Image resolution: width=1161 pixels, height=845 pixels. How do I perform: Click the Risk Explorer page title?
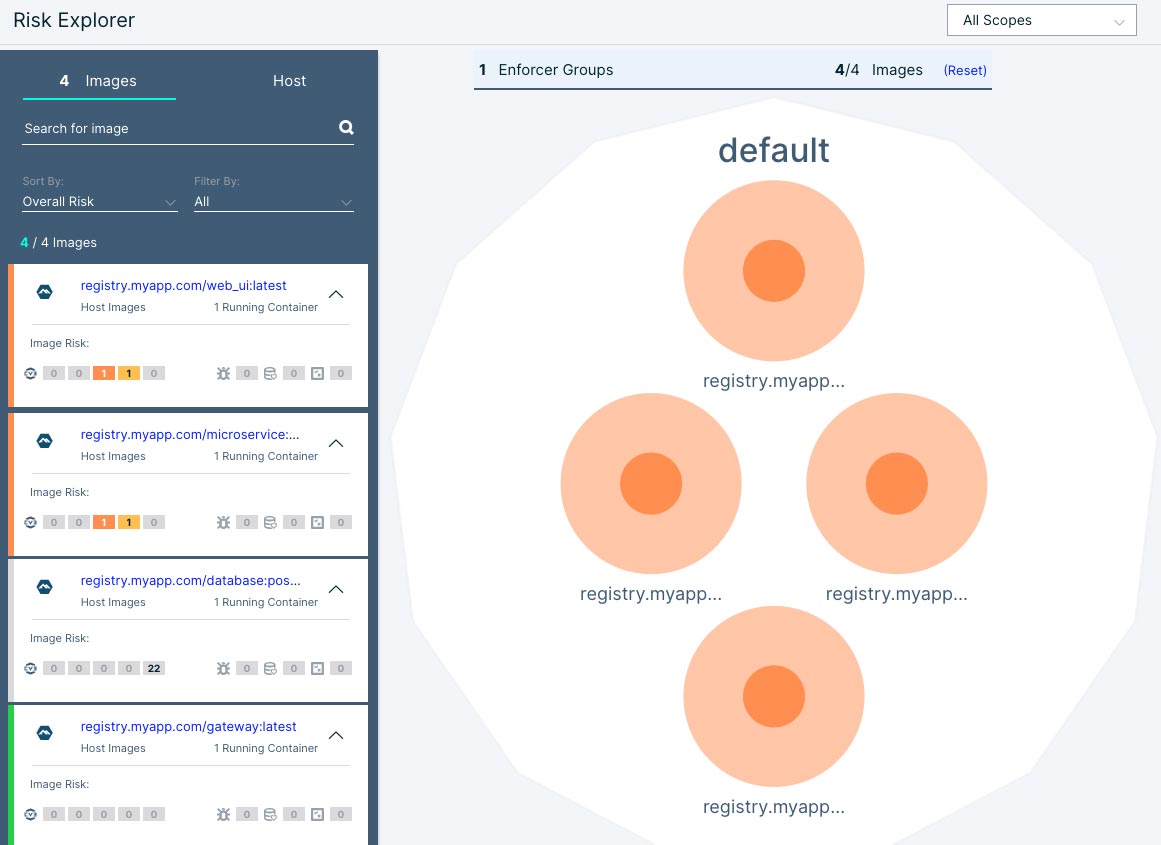pyautogui.click(x=74, y=20)
